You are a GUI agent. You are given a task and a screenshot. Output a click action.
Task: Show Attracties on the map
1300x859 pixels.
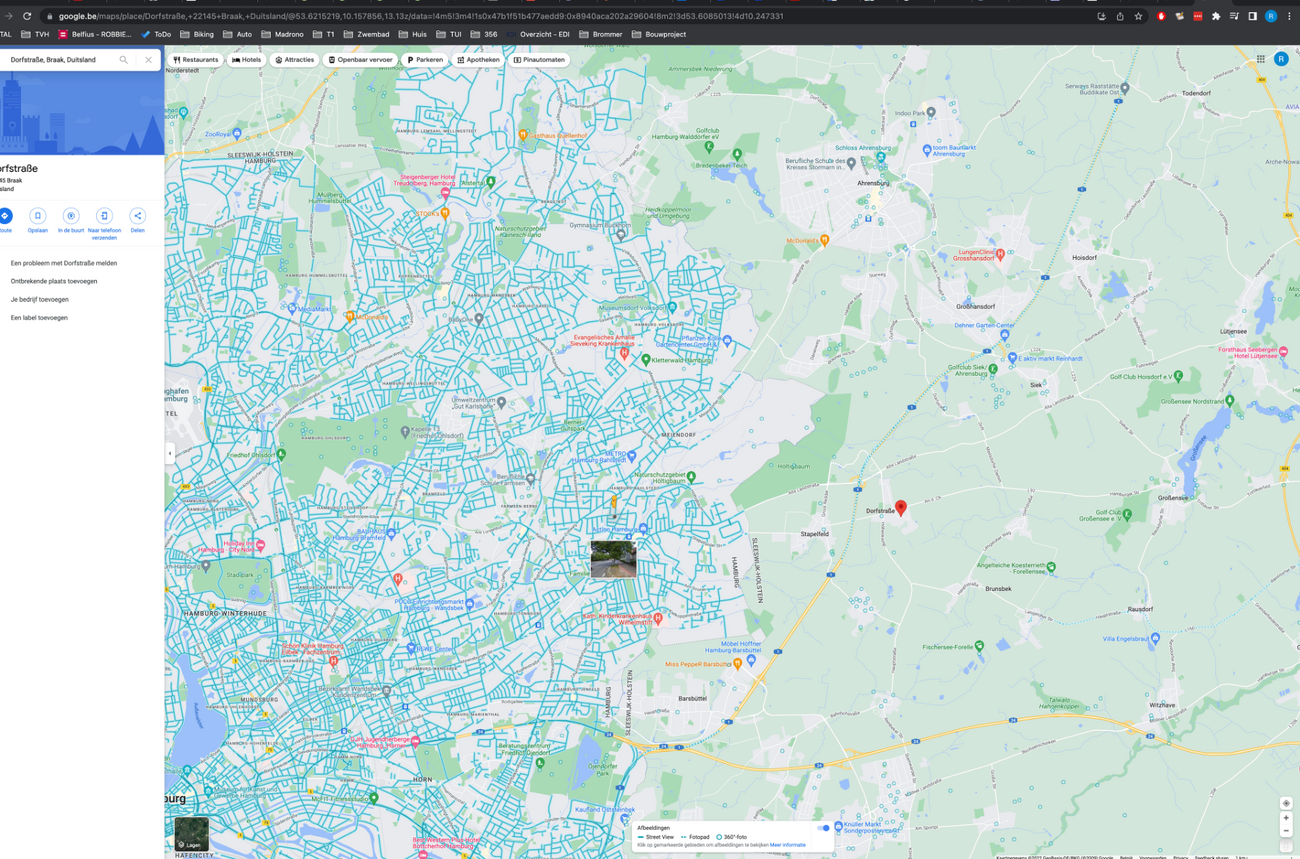(x=295, y=60)
